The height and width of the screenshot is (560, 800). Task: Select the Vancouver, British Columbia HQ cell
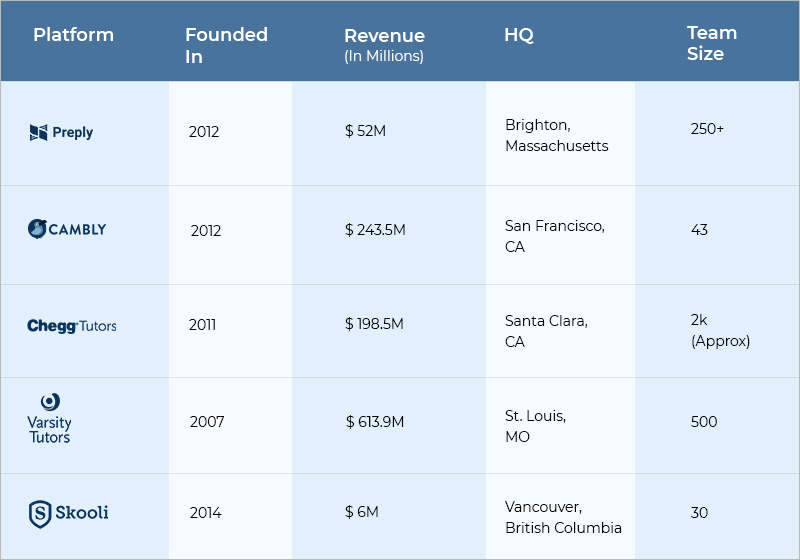click(563, 517)
